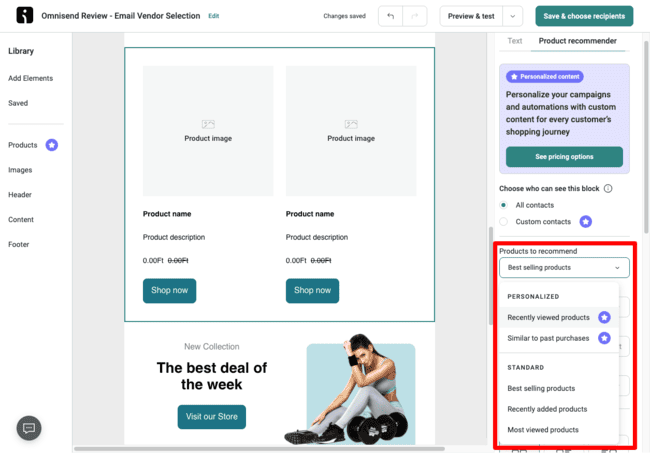
Task: Click the Edit link beside campaign title
Action: click(213, 16)
